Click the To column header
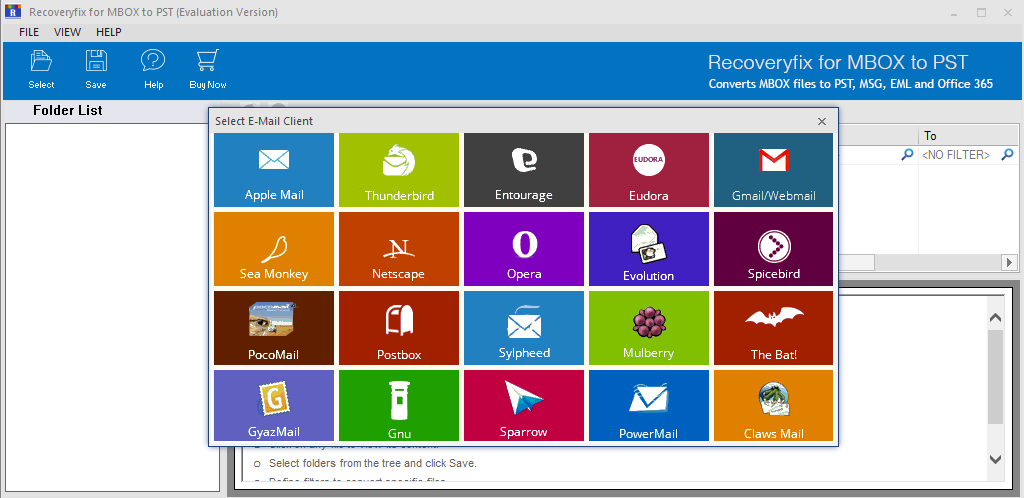The width and height of the screenshot is (1024, 498). click(x=968, y=136)
